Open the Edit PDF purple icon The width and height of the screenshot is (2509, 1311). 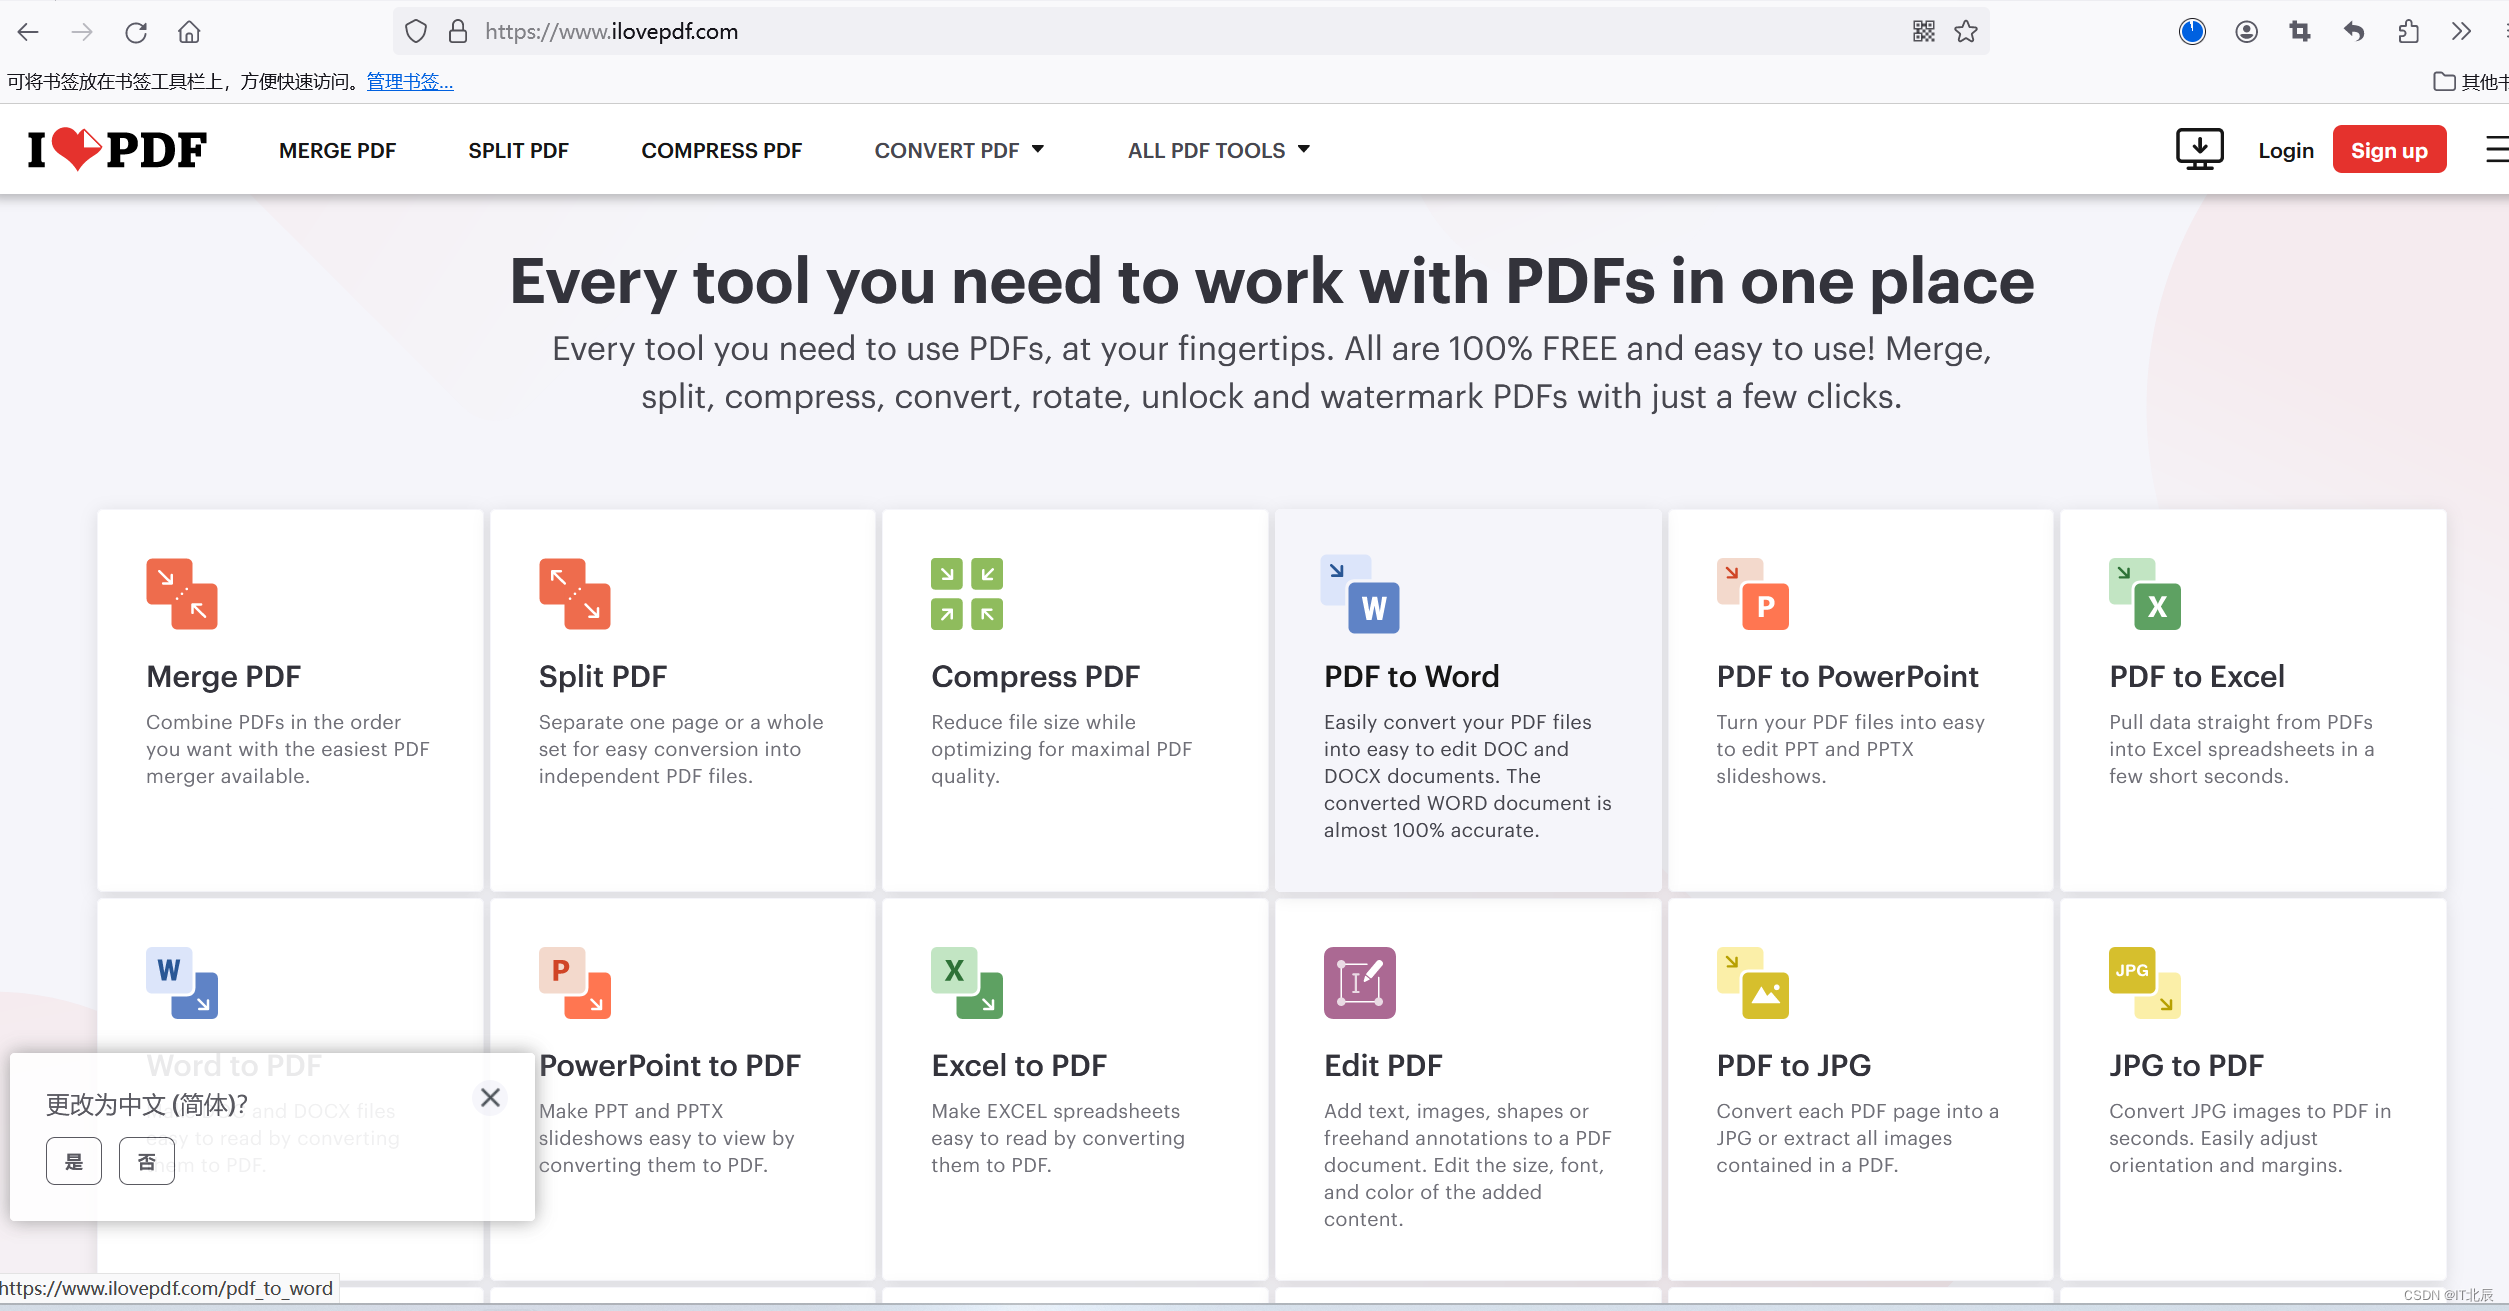[x=1359, y=982]
